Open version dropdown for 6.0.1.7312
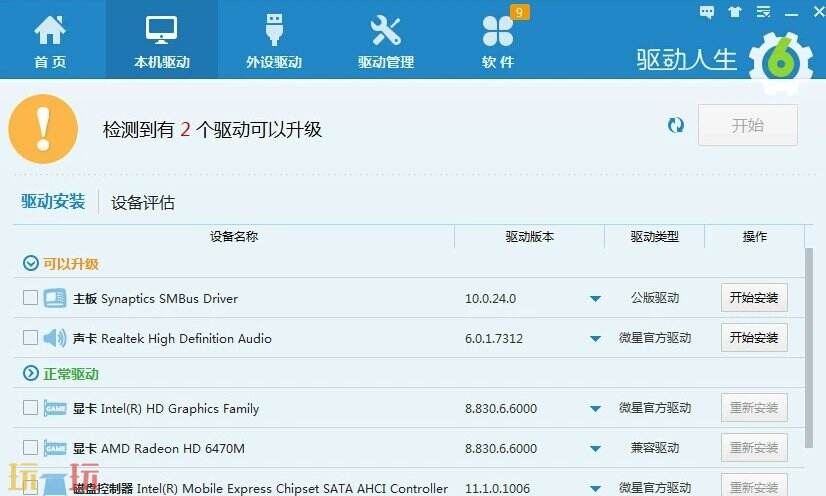The image size is (826, 496). click(595, 339)
